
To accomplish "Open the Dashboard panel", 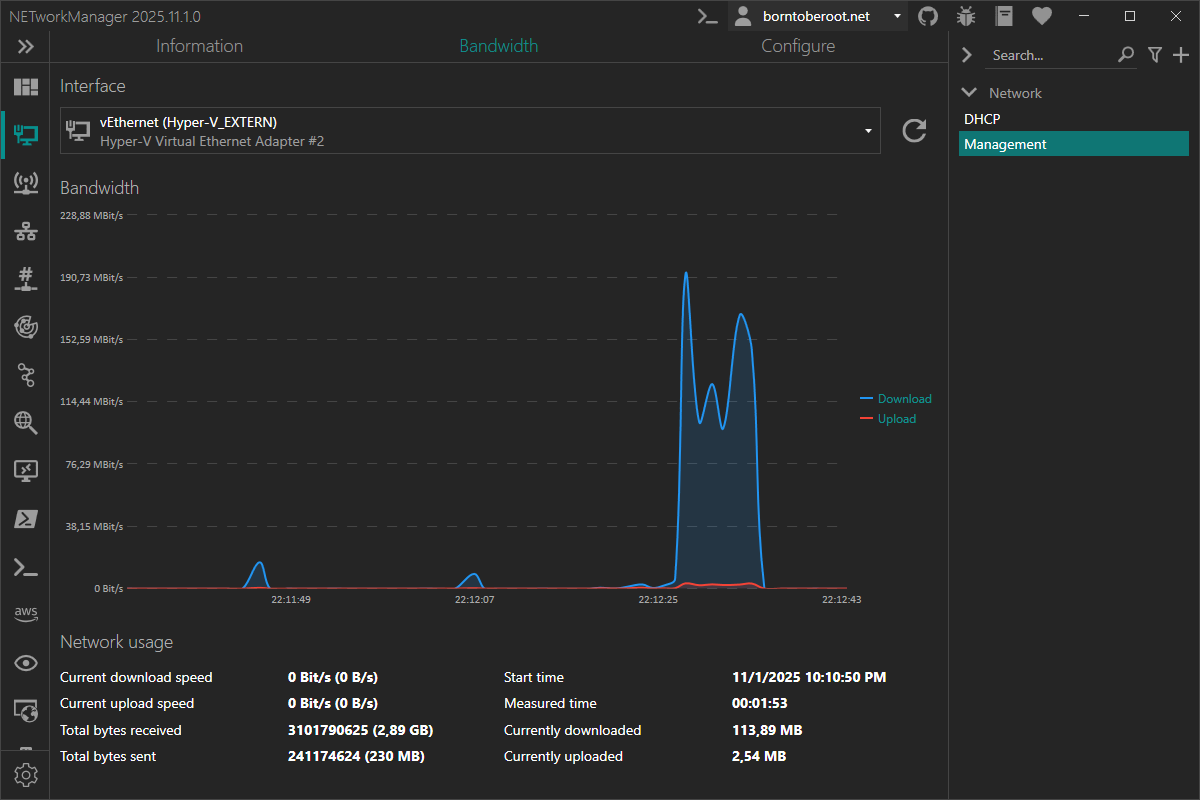I will point(25,86).
